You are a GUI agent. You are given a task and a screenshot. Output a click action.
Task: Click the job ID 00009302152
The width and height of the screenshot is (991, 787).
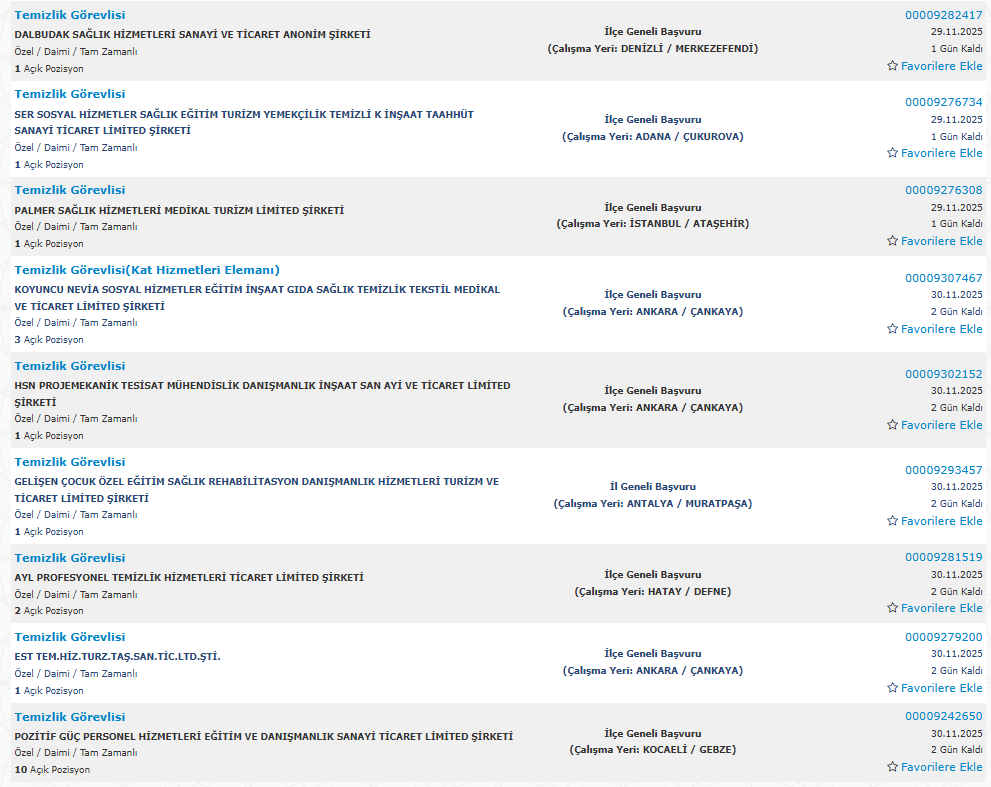pos(943,374)
